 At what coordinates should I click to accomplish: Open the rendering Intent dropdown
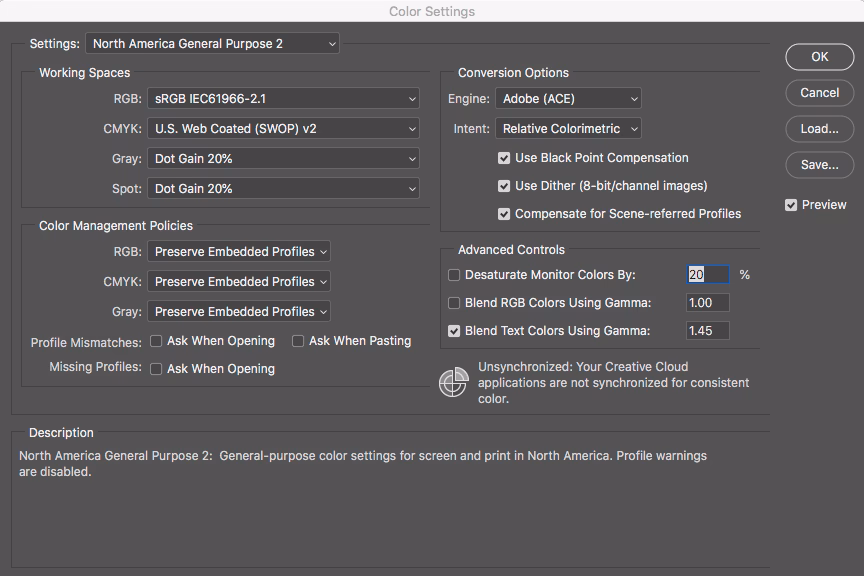568,128
